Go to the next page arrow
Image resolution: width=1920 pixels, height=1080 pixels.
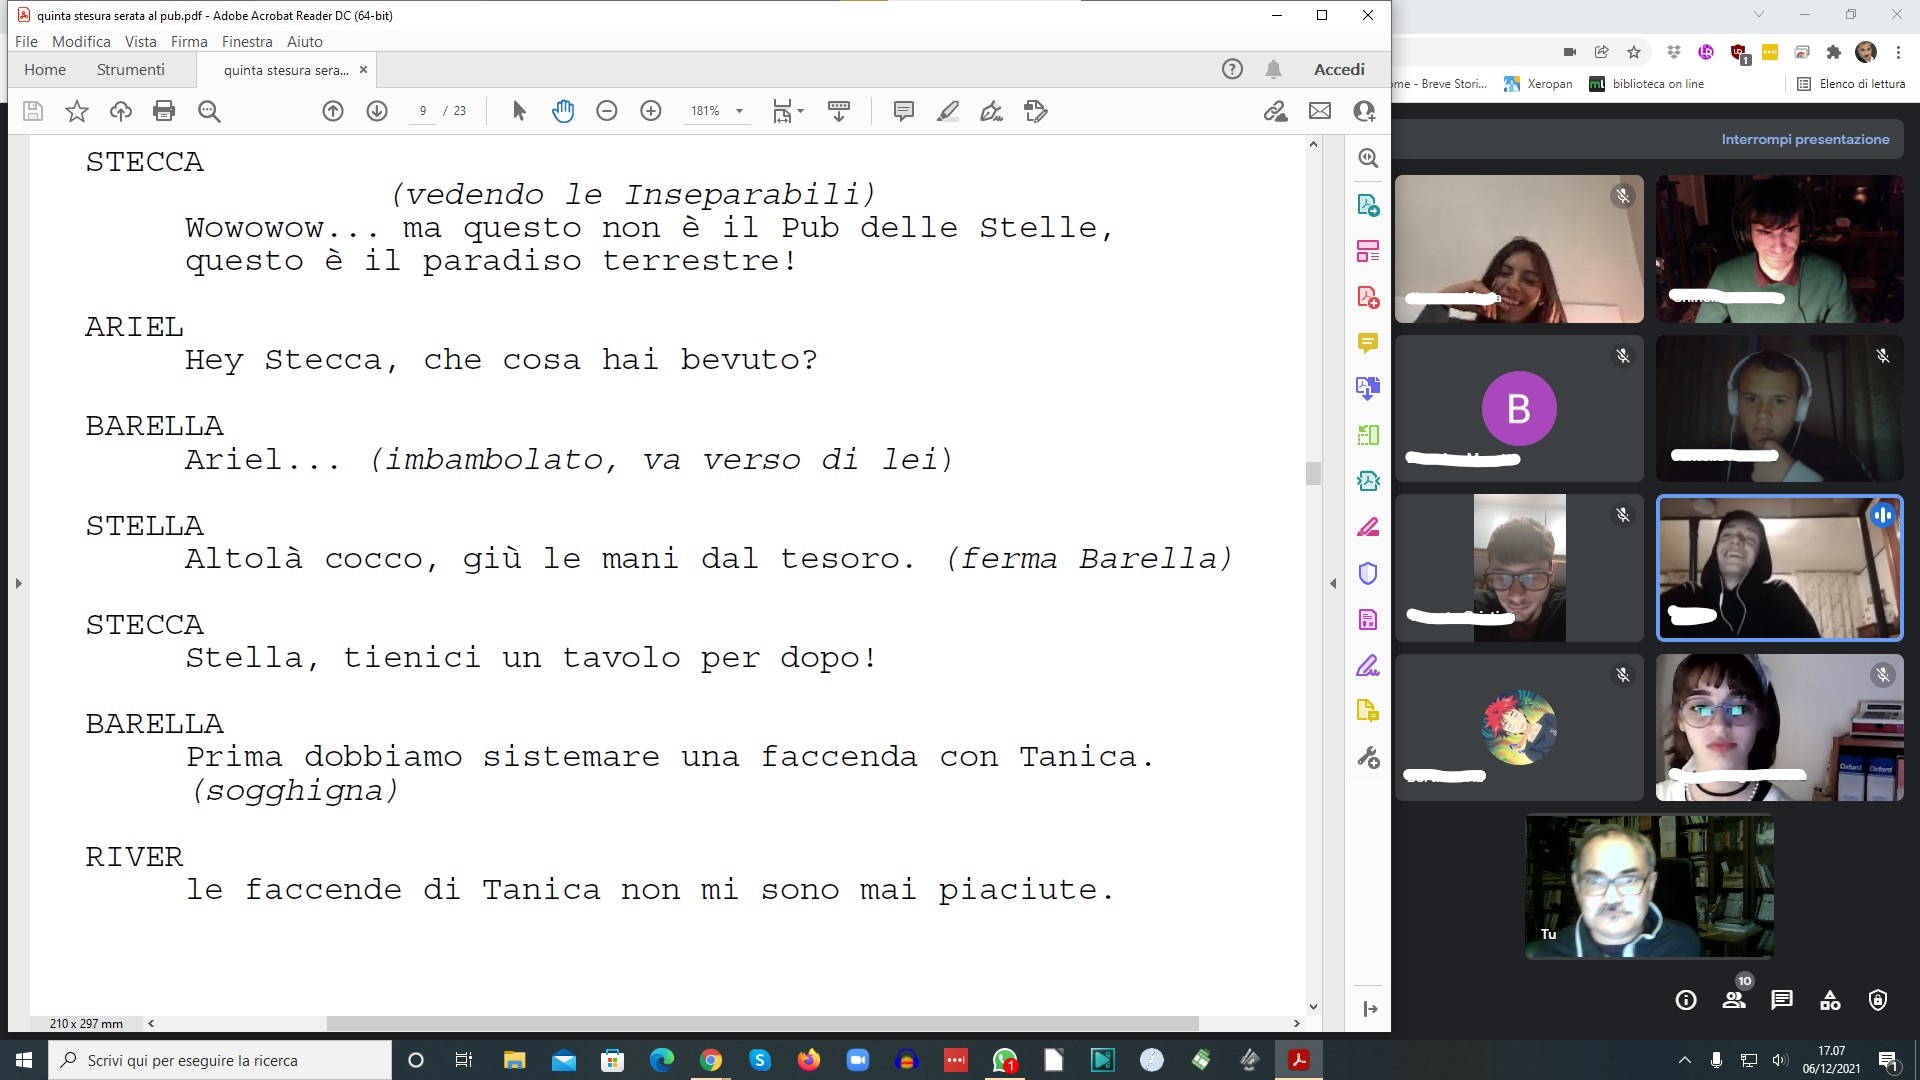click(x=377, y=111)
